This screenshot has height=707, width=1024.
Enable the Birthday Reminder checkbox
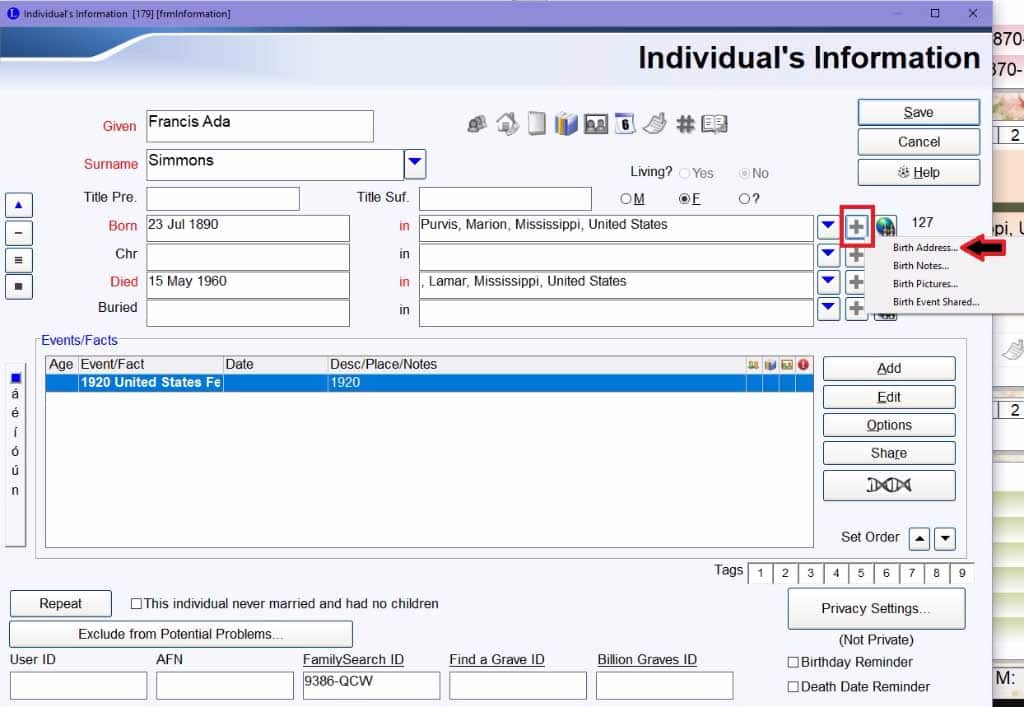(x=793, y=663)
